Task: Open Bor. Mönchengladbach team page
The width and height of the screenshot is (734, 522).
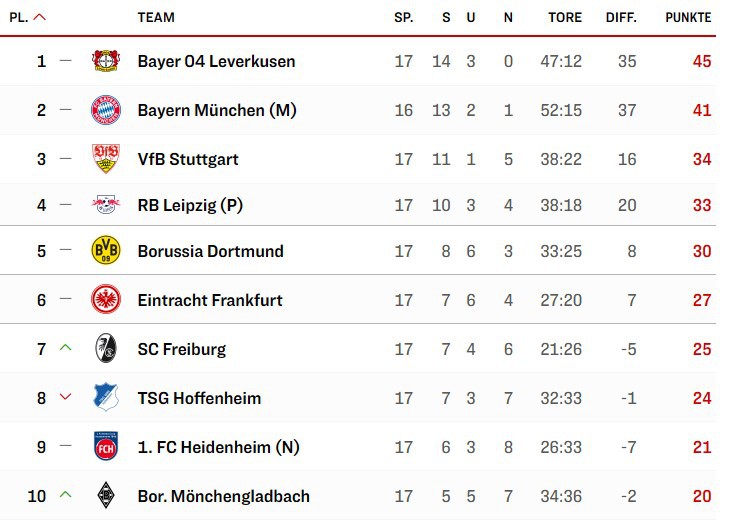Action: click(x=223, y=496)
